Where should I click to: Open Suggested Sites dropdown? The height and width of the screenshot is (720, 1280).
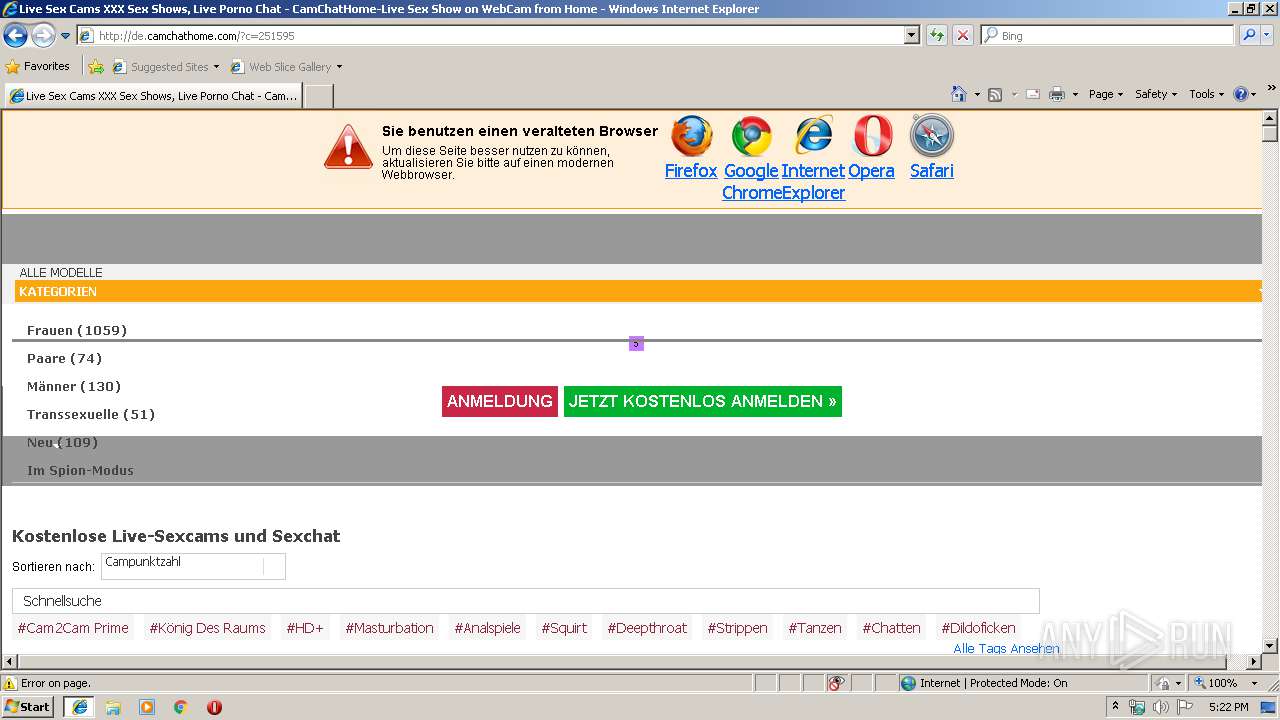pyautogui.click(x=165, y=67)
